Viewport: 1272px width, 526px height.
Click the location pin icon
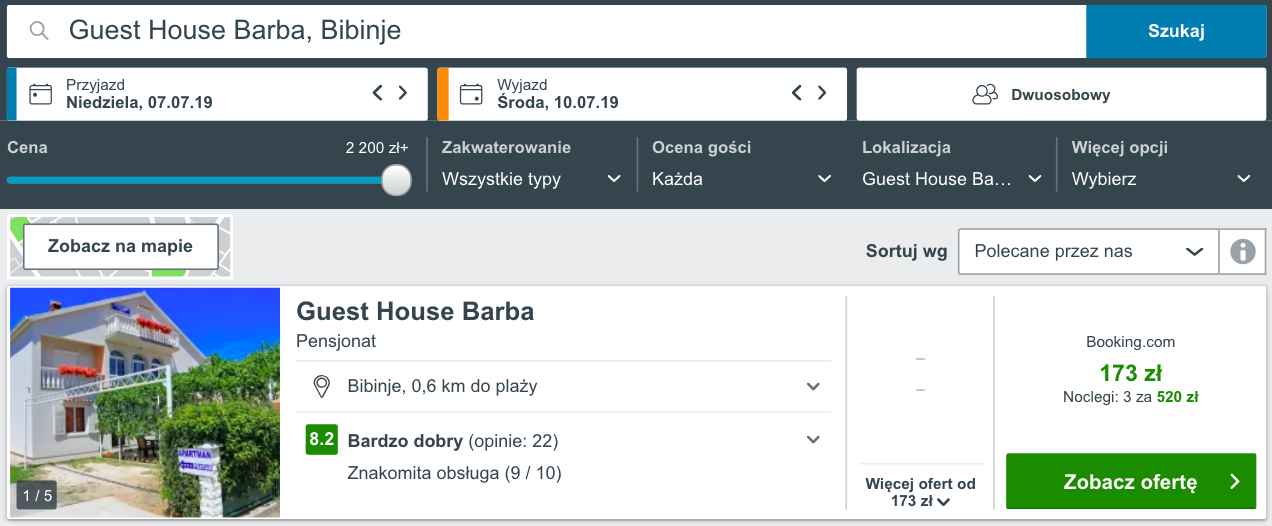[322, 386]
